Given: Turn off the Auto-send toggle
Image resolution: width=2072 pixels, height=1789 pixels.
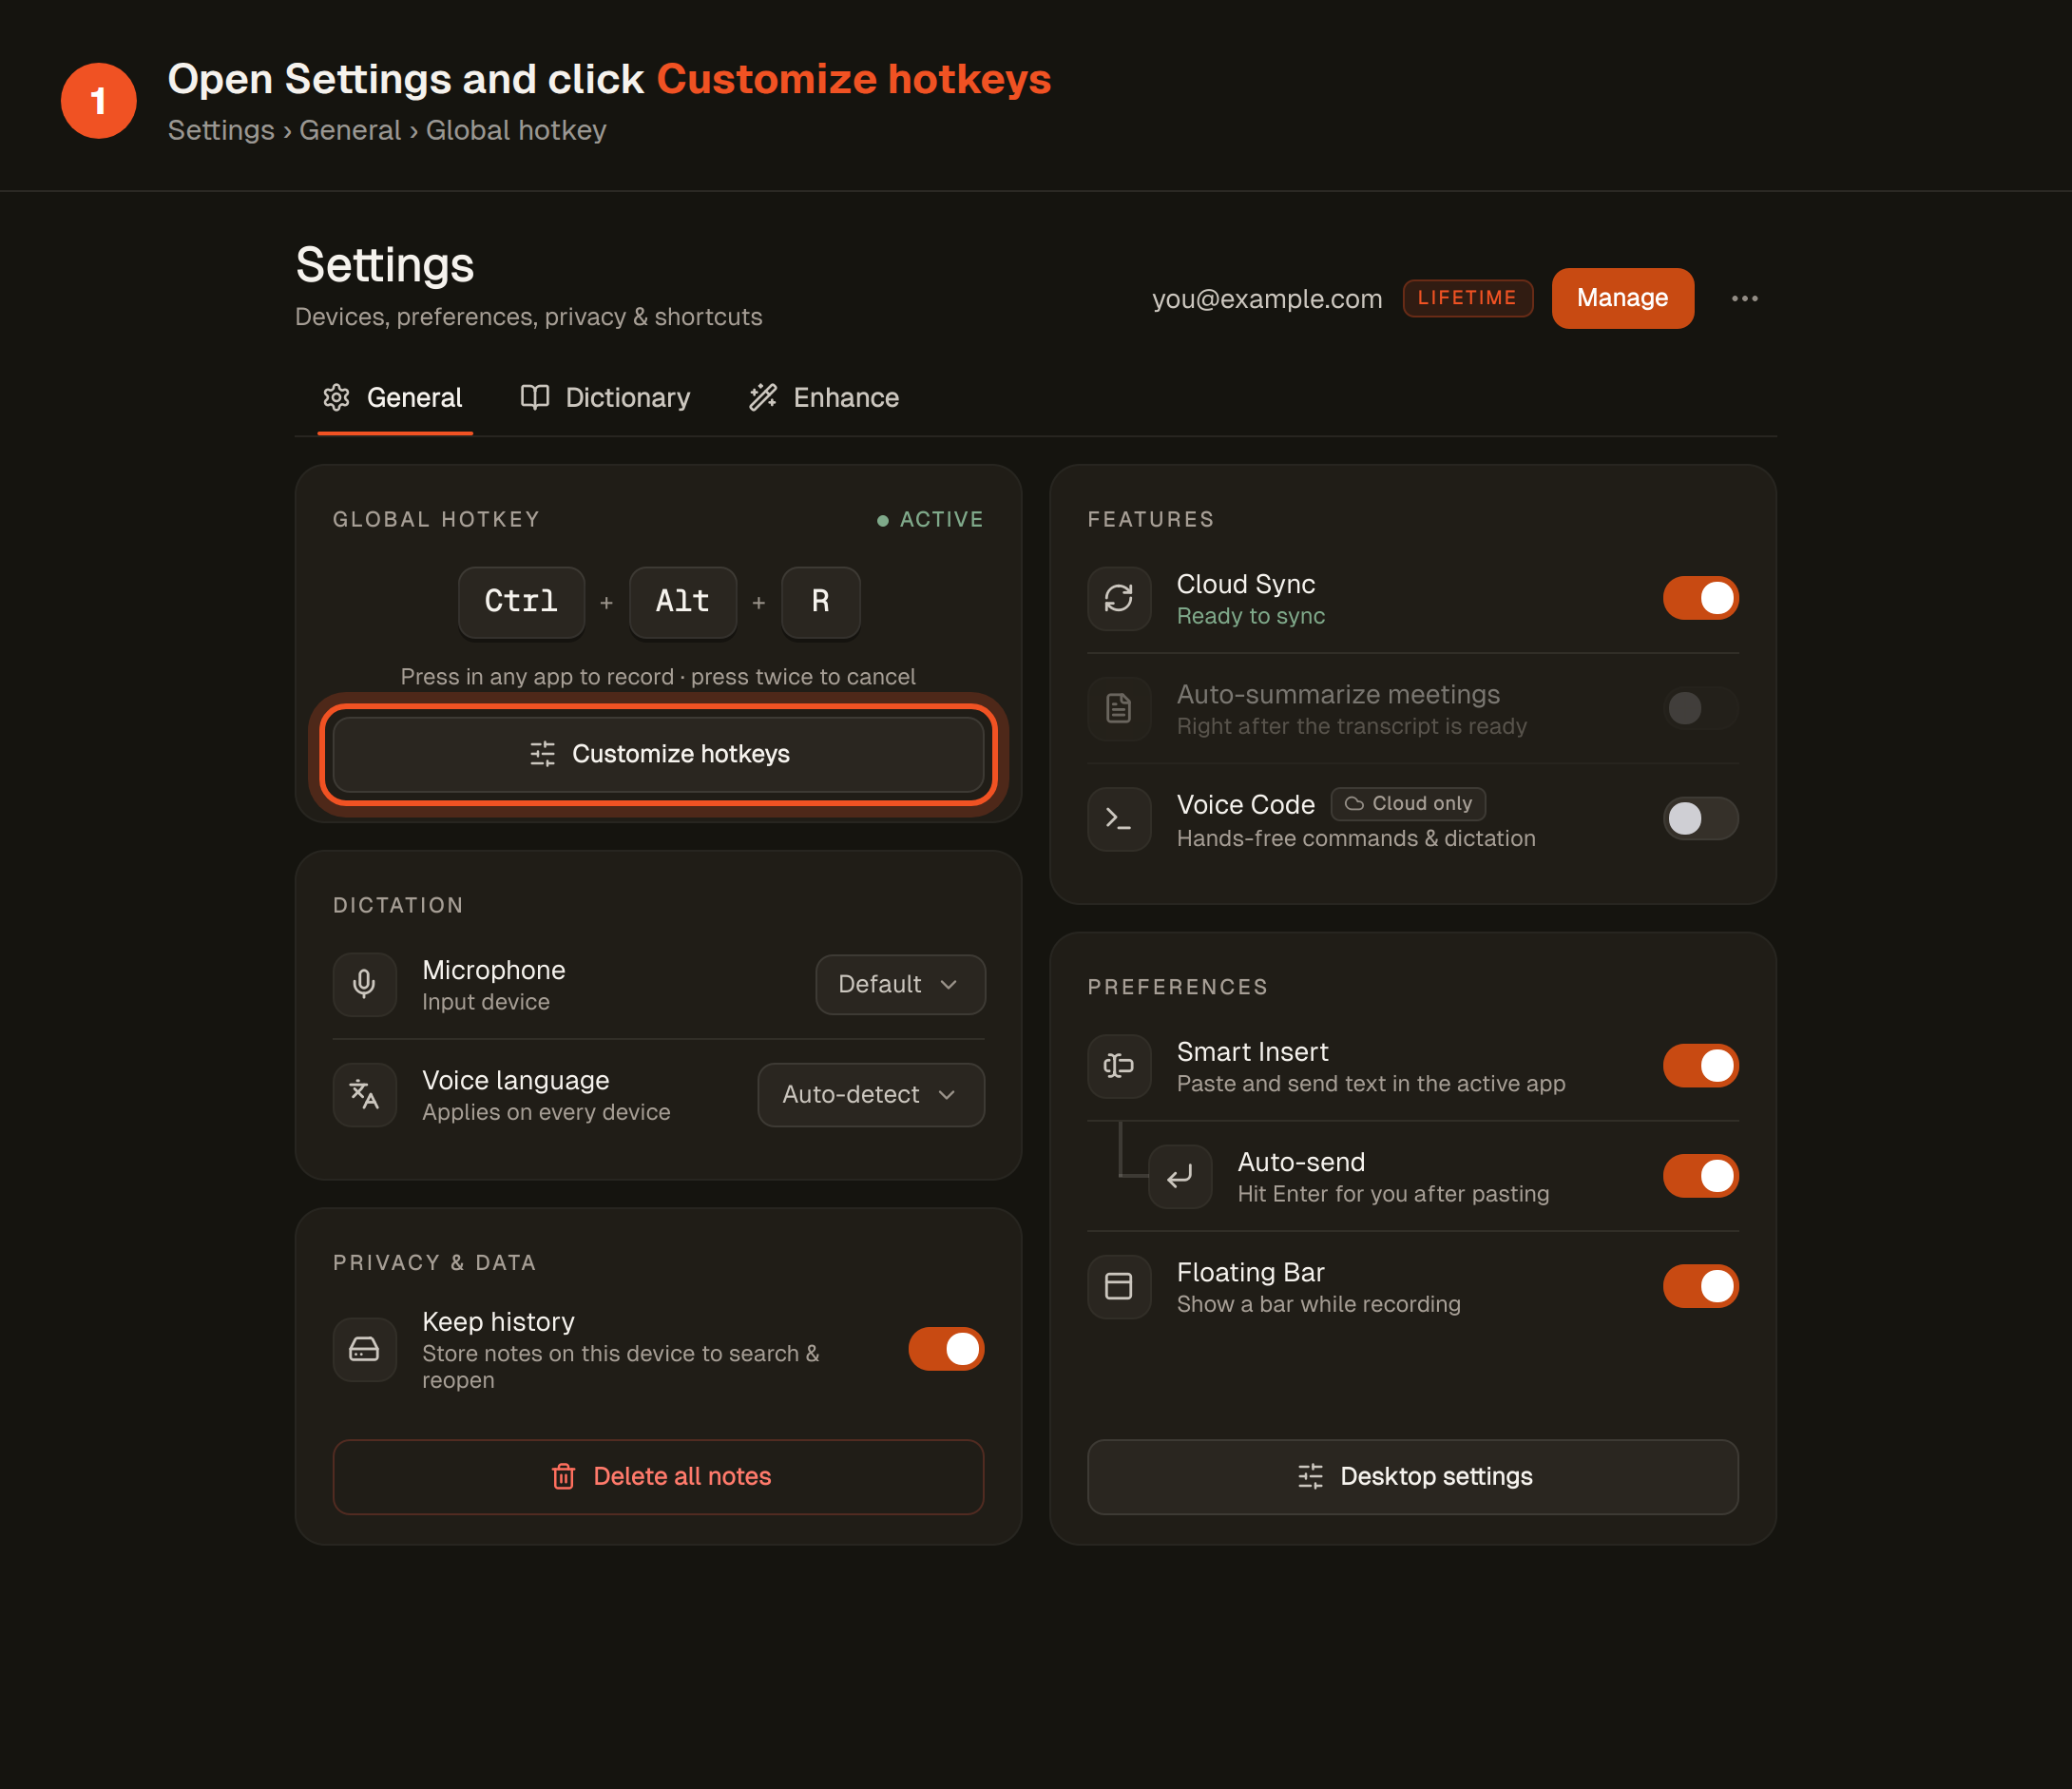Looking at the screenshot, I should [1700, 1176].
